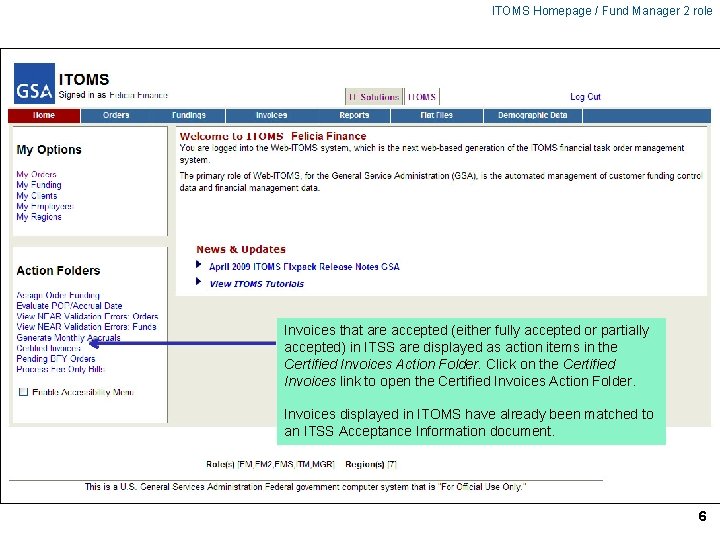Click the Role(s) status text
This screenshot has height=540, width=720.
[x=270, y=464]
